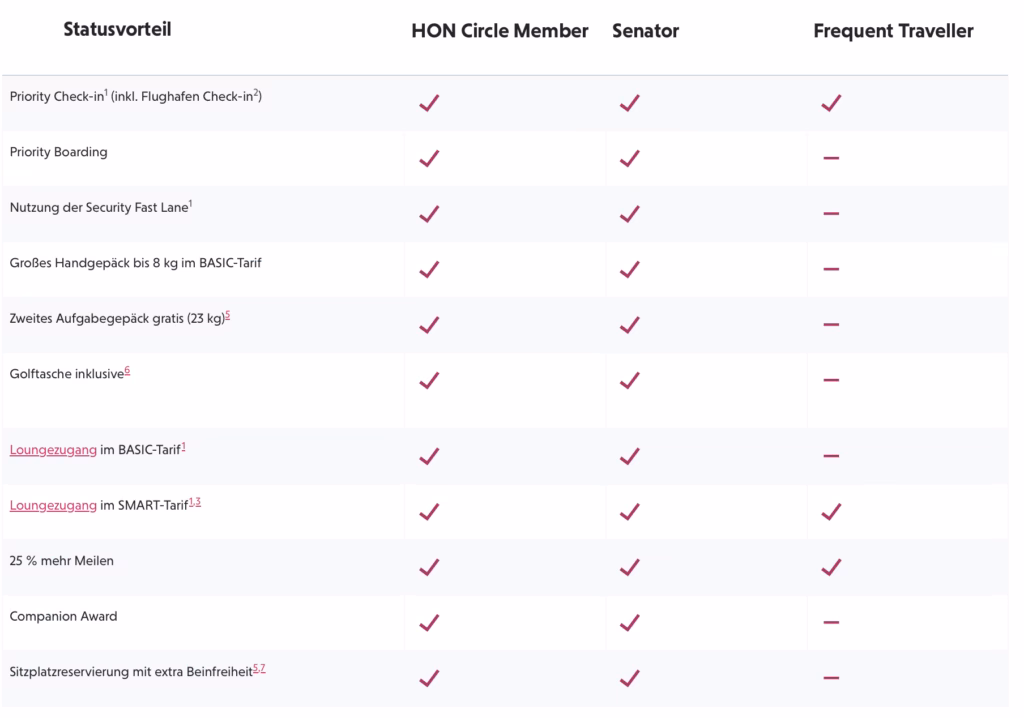This screenshot has height=718, width=1024.
Task: Click footnote 6 next to Golftasche inklusive
Action: (128, 371)
